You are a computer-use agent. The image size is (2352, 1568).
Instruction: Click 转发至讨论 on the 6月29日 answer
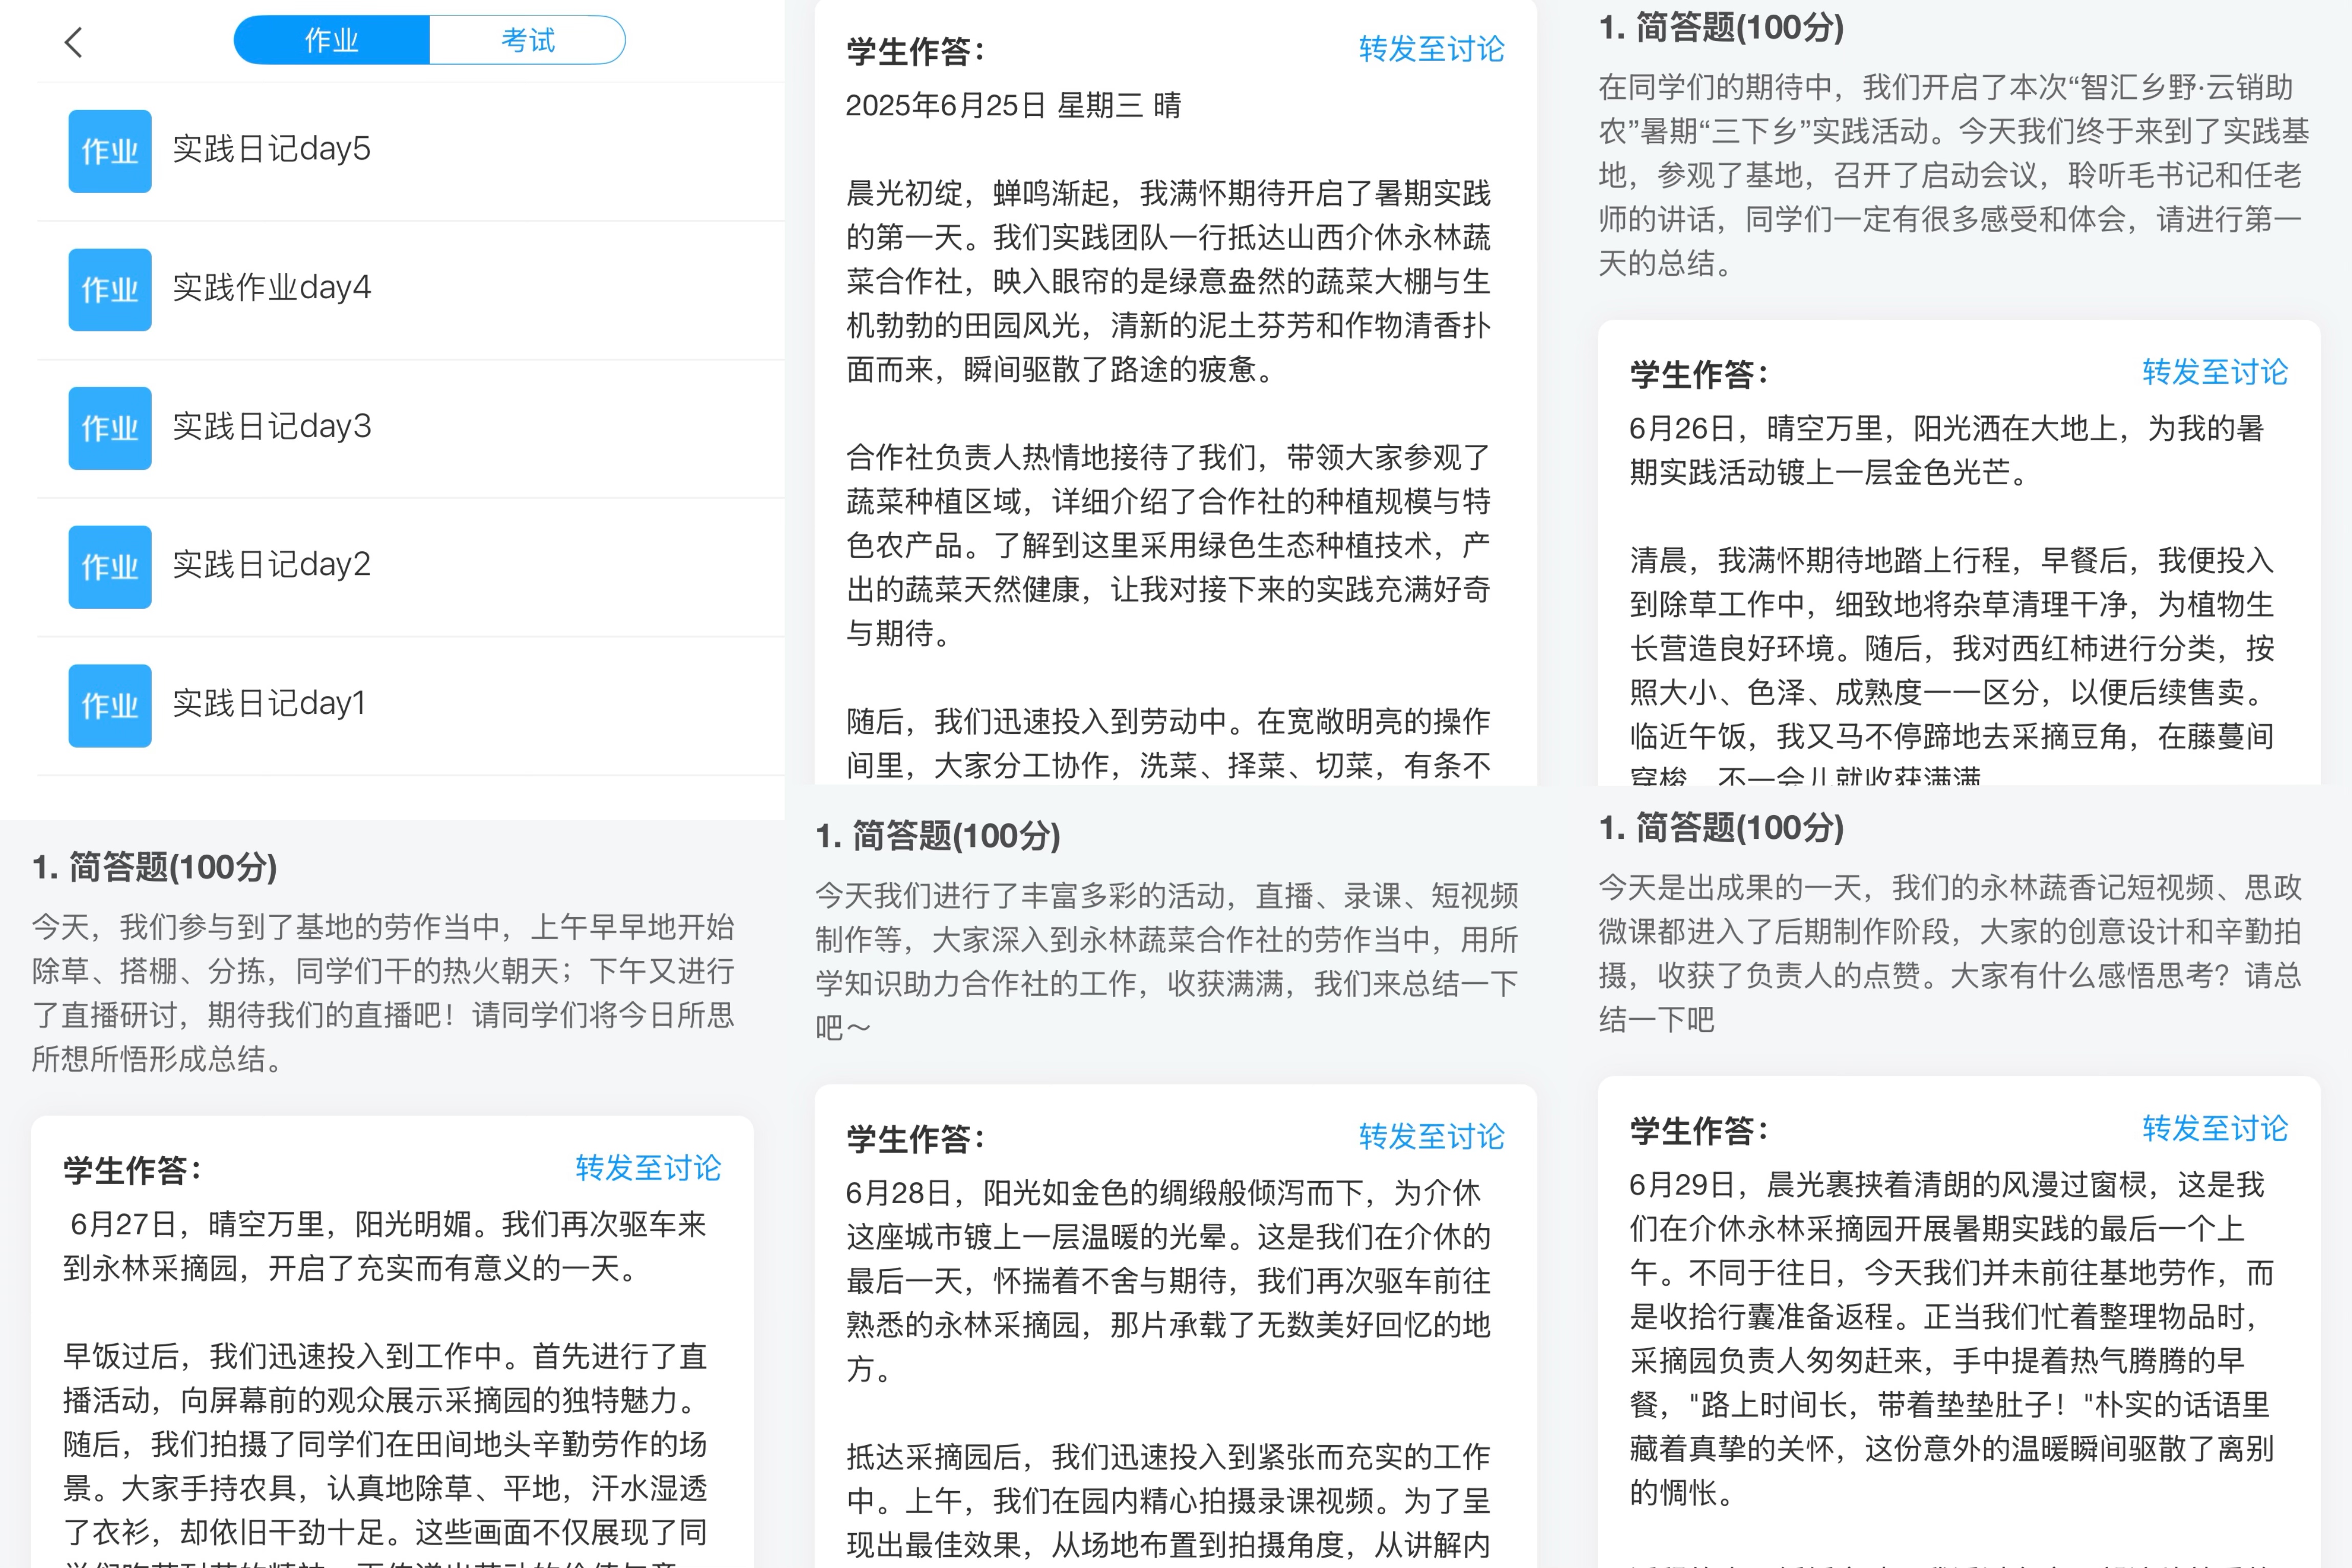pos(2214,1129)
